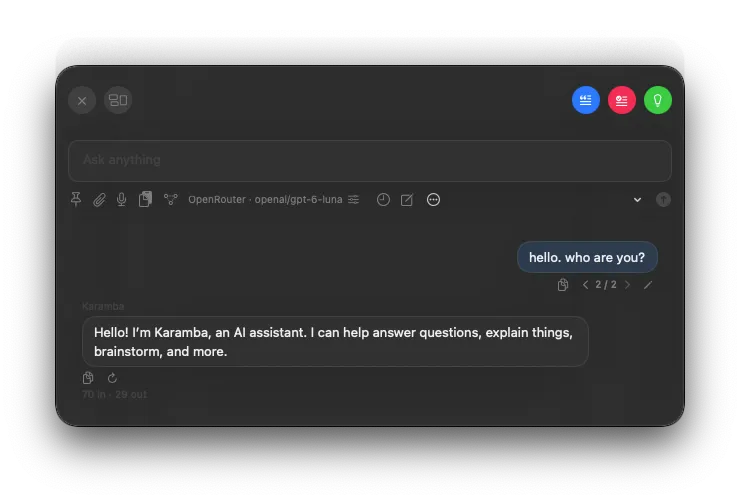This screenshot has height=500, width=740.
Task: Start a new chat with compose icon
Action: point(407,200)
